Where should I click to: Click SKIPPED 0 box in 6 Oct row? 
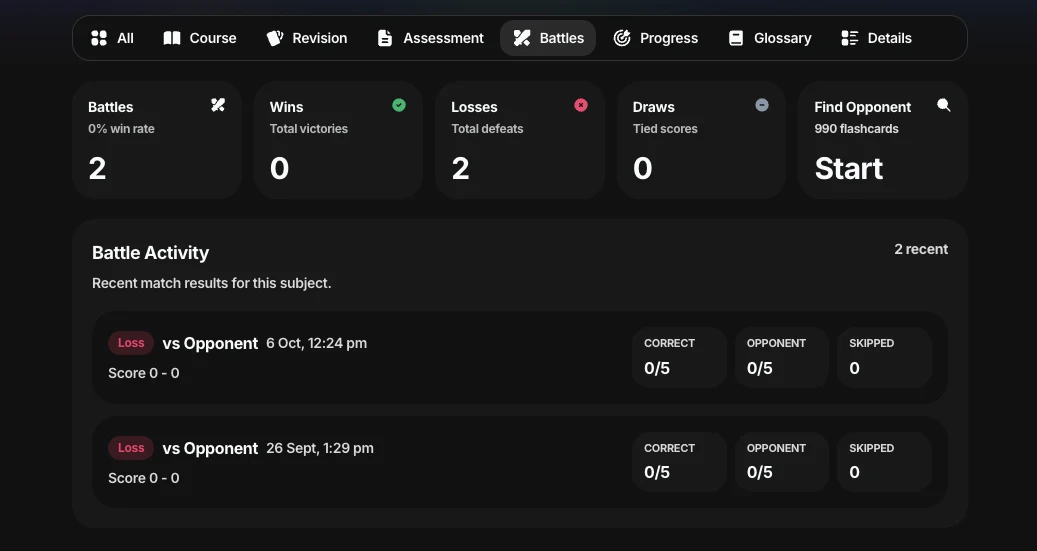pyautogui.click(x=884, y=357)
